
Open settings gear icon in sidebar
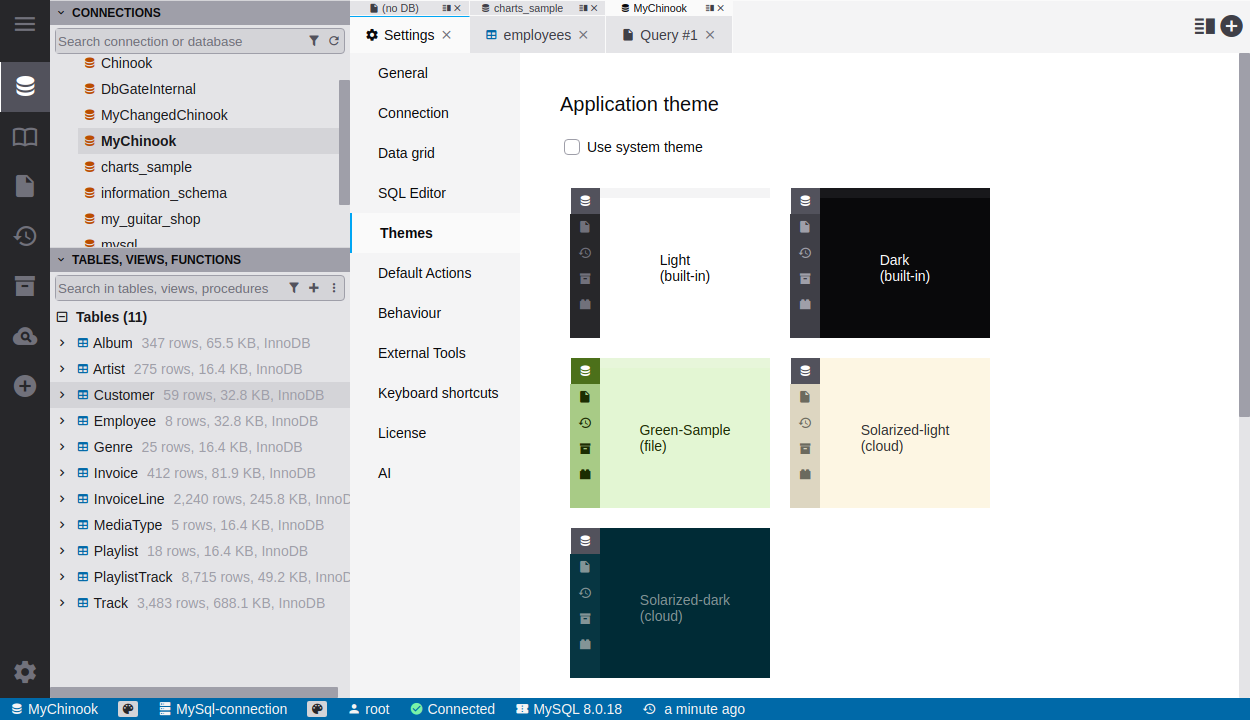pyautogui.click(x=25, y=672)
